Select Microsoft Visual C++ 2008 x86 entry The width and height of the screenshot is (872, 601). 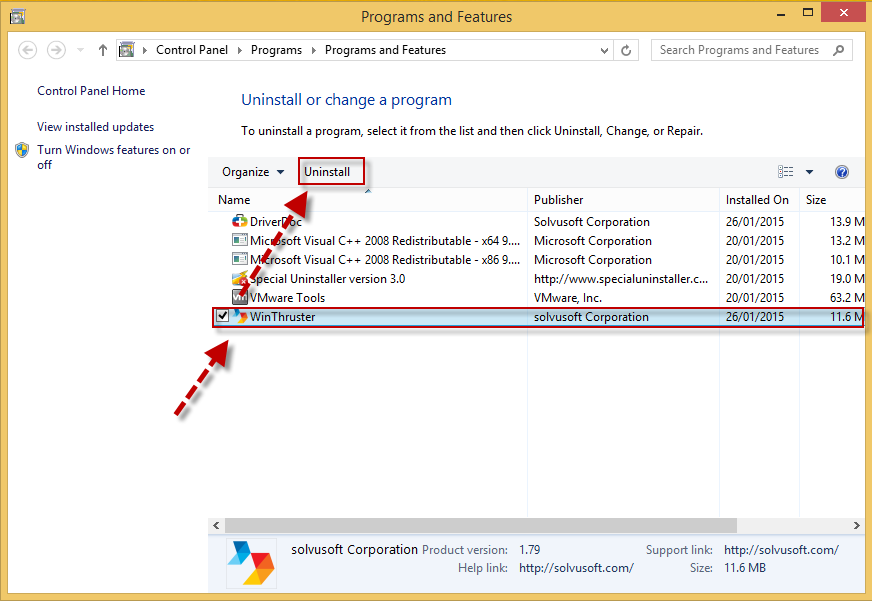click(x=385, y=260)
